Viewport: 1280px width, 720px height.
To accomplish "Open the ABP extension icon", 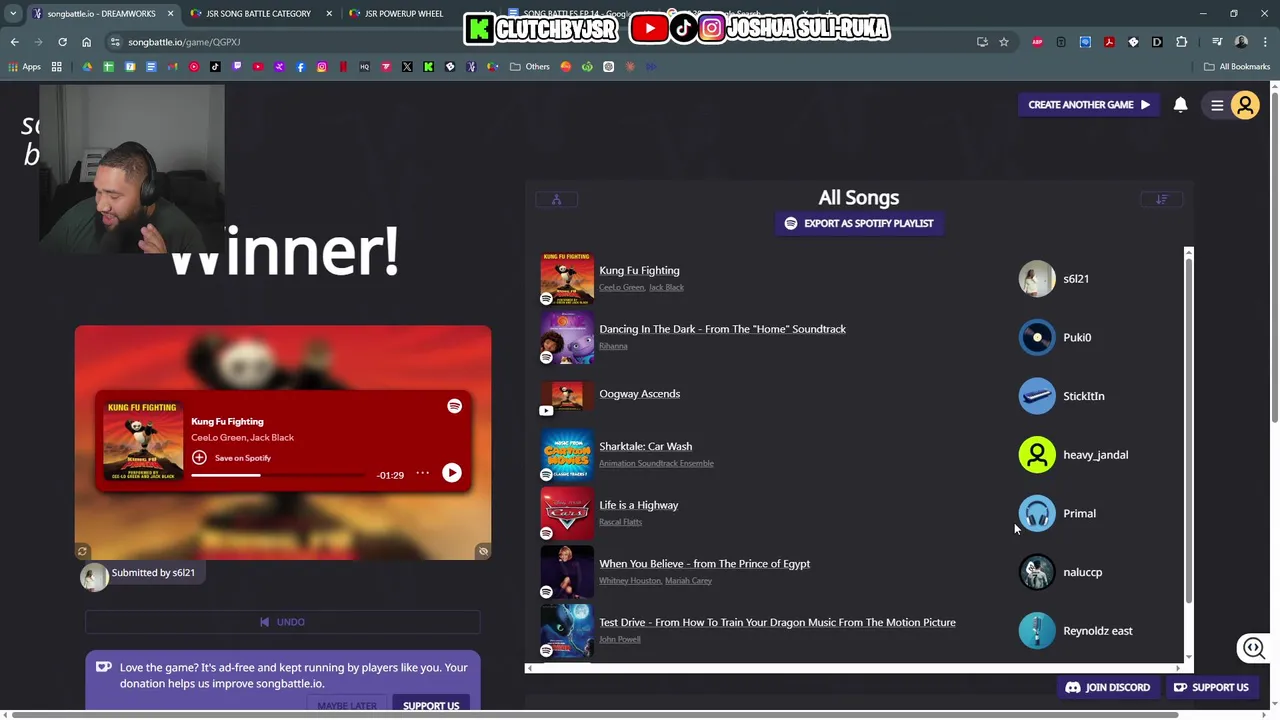I will click(1037, 42).
